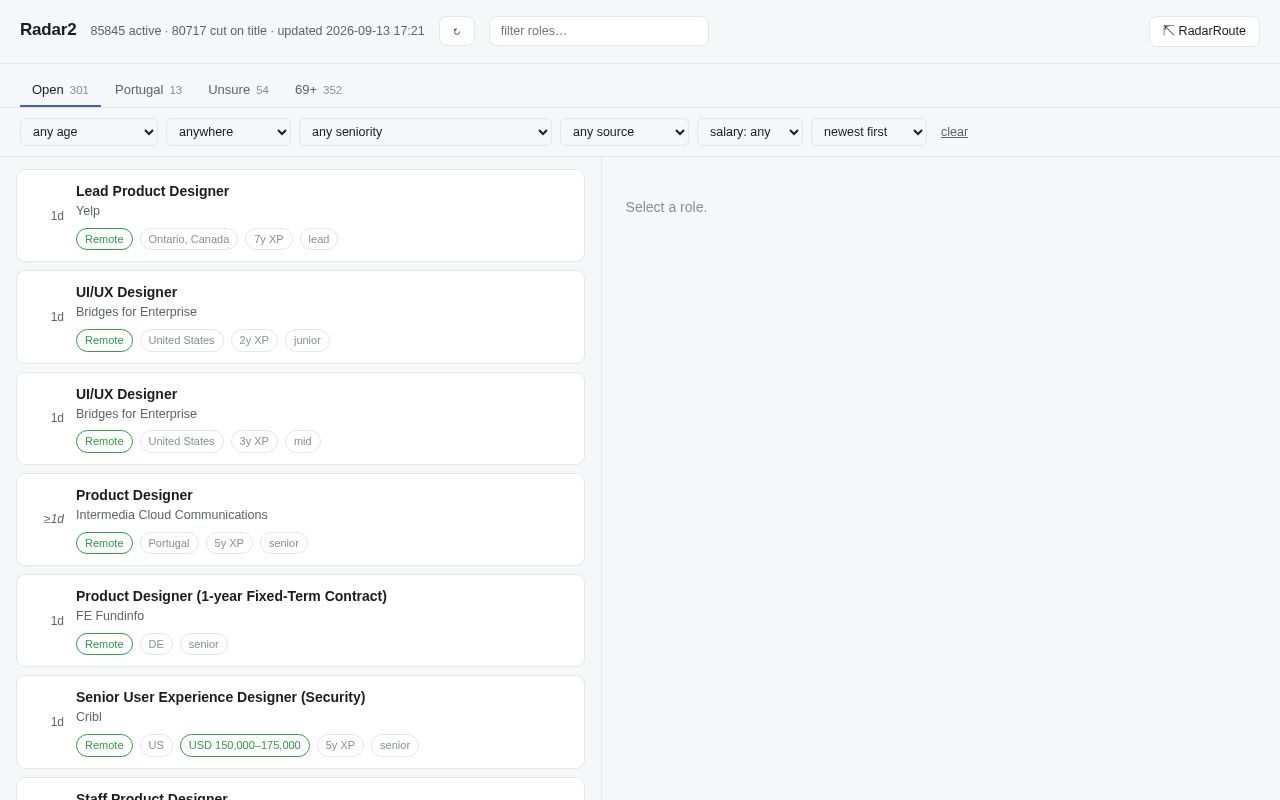
Task: Click the junior seniority tag
Action: (x=307, y=340)
